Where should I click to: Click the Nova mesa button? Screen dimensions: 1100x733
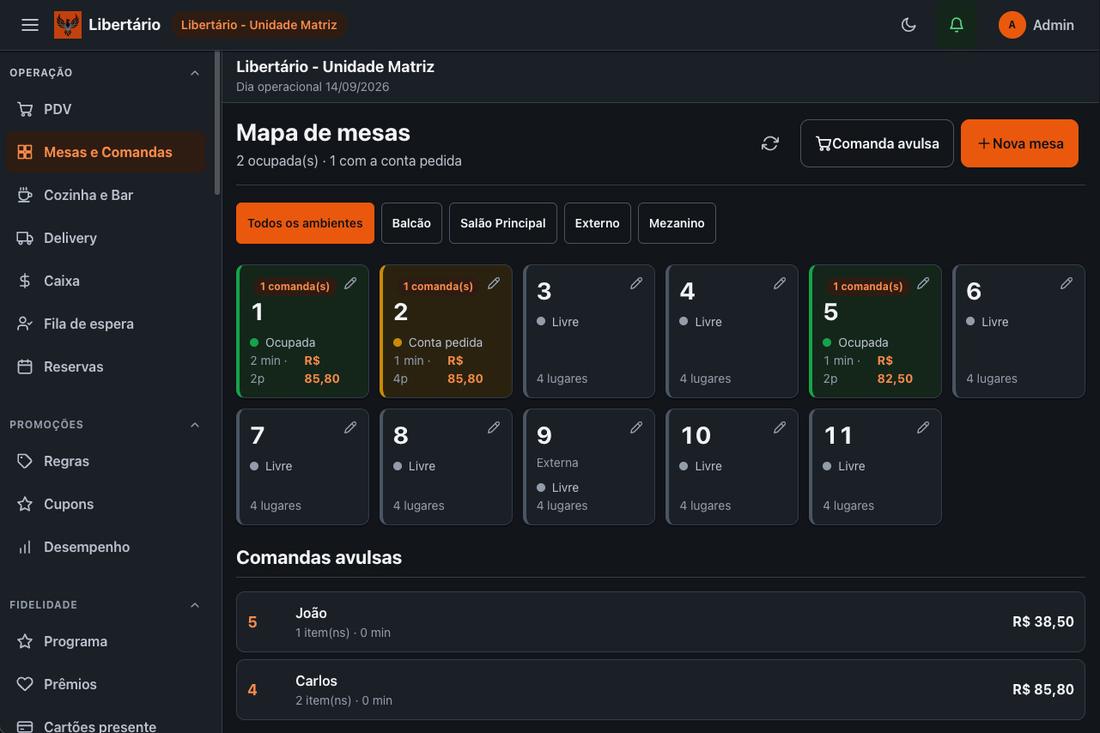(1019, 144)
